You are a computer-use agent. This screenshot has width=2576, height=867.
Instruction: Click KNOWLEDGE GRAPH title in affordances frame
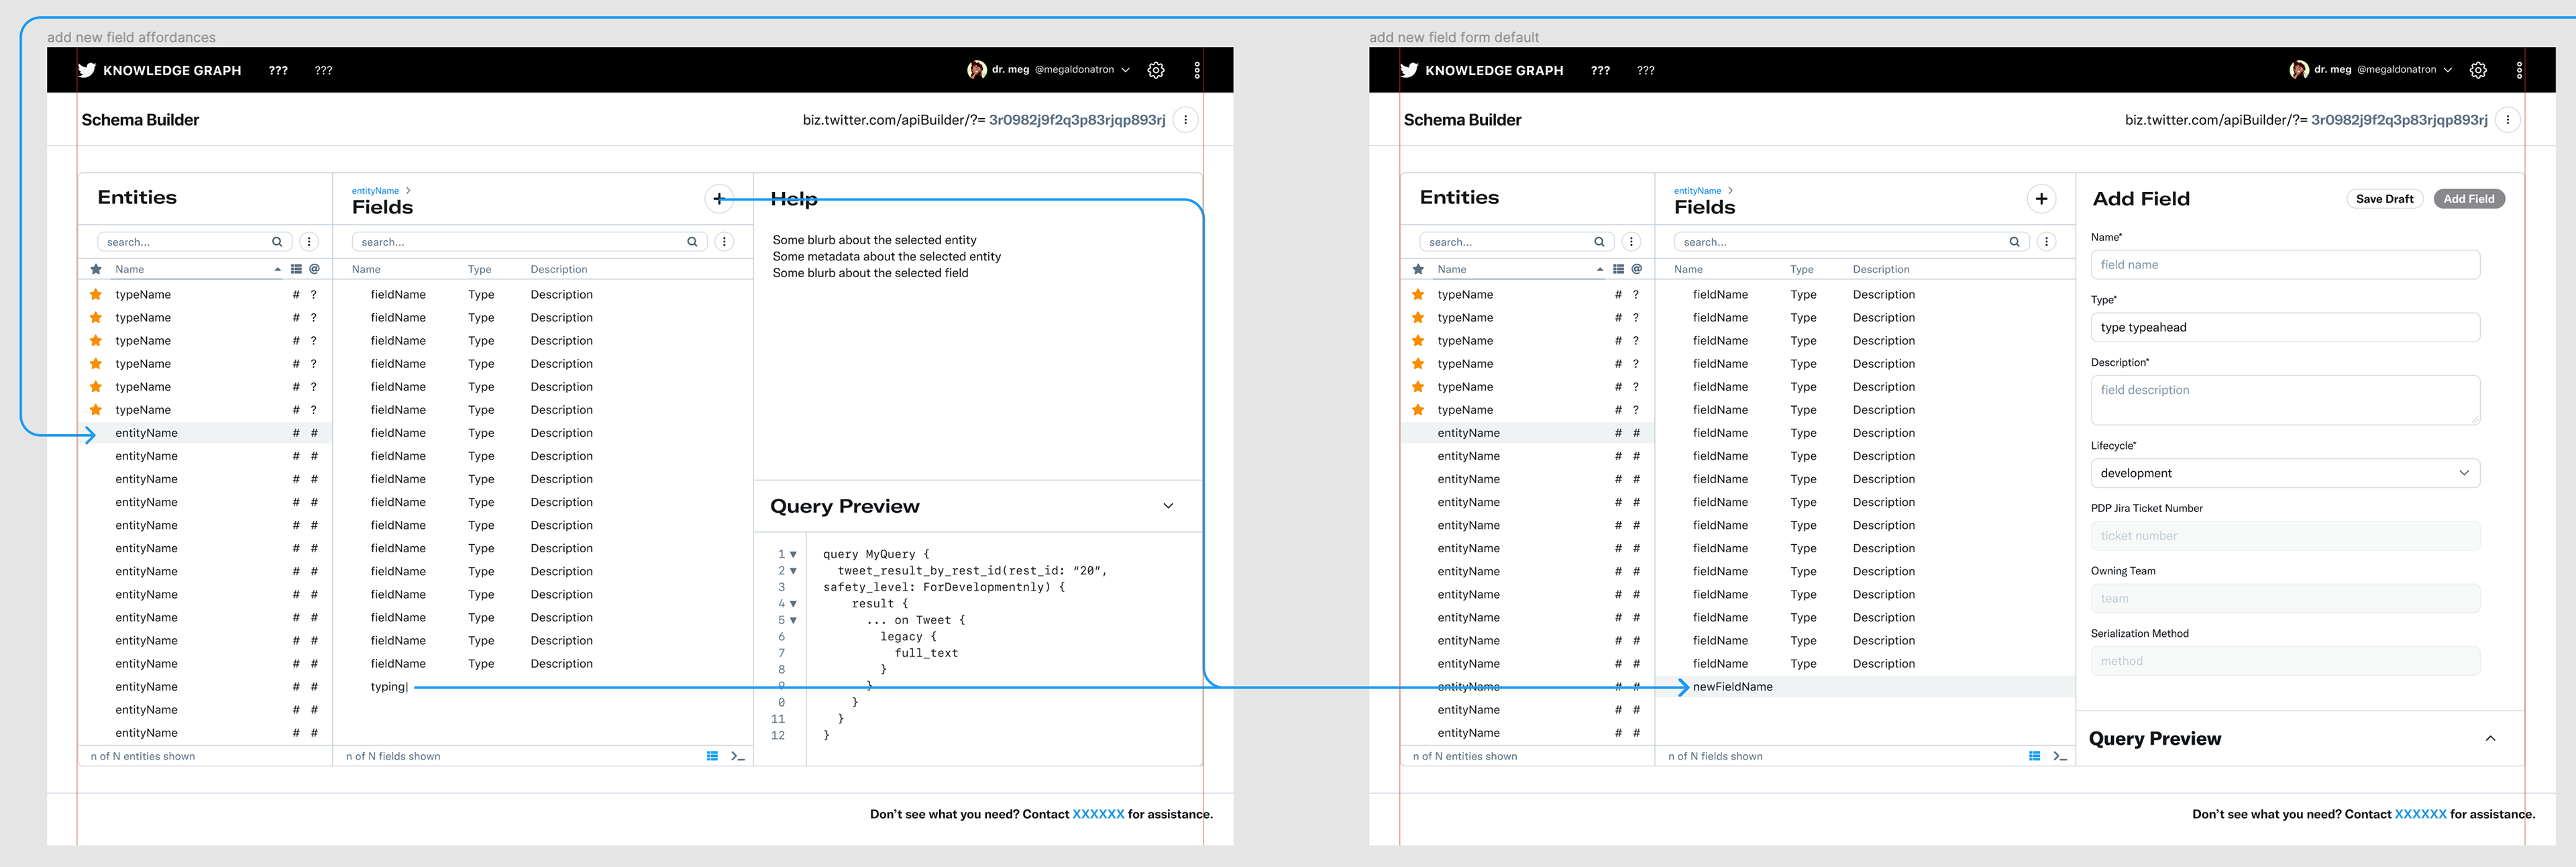click(x=172, y=70)
